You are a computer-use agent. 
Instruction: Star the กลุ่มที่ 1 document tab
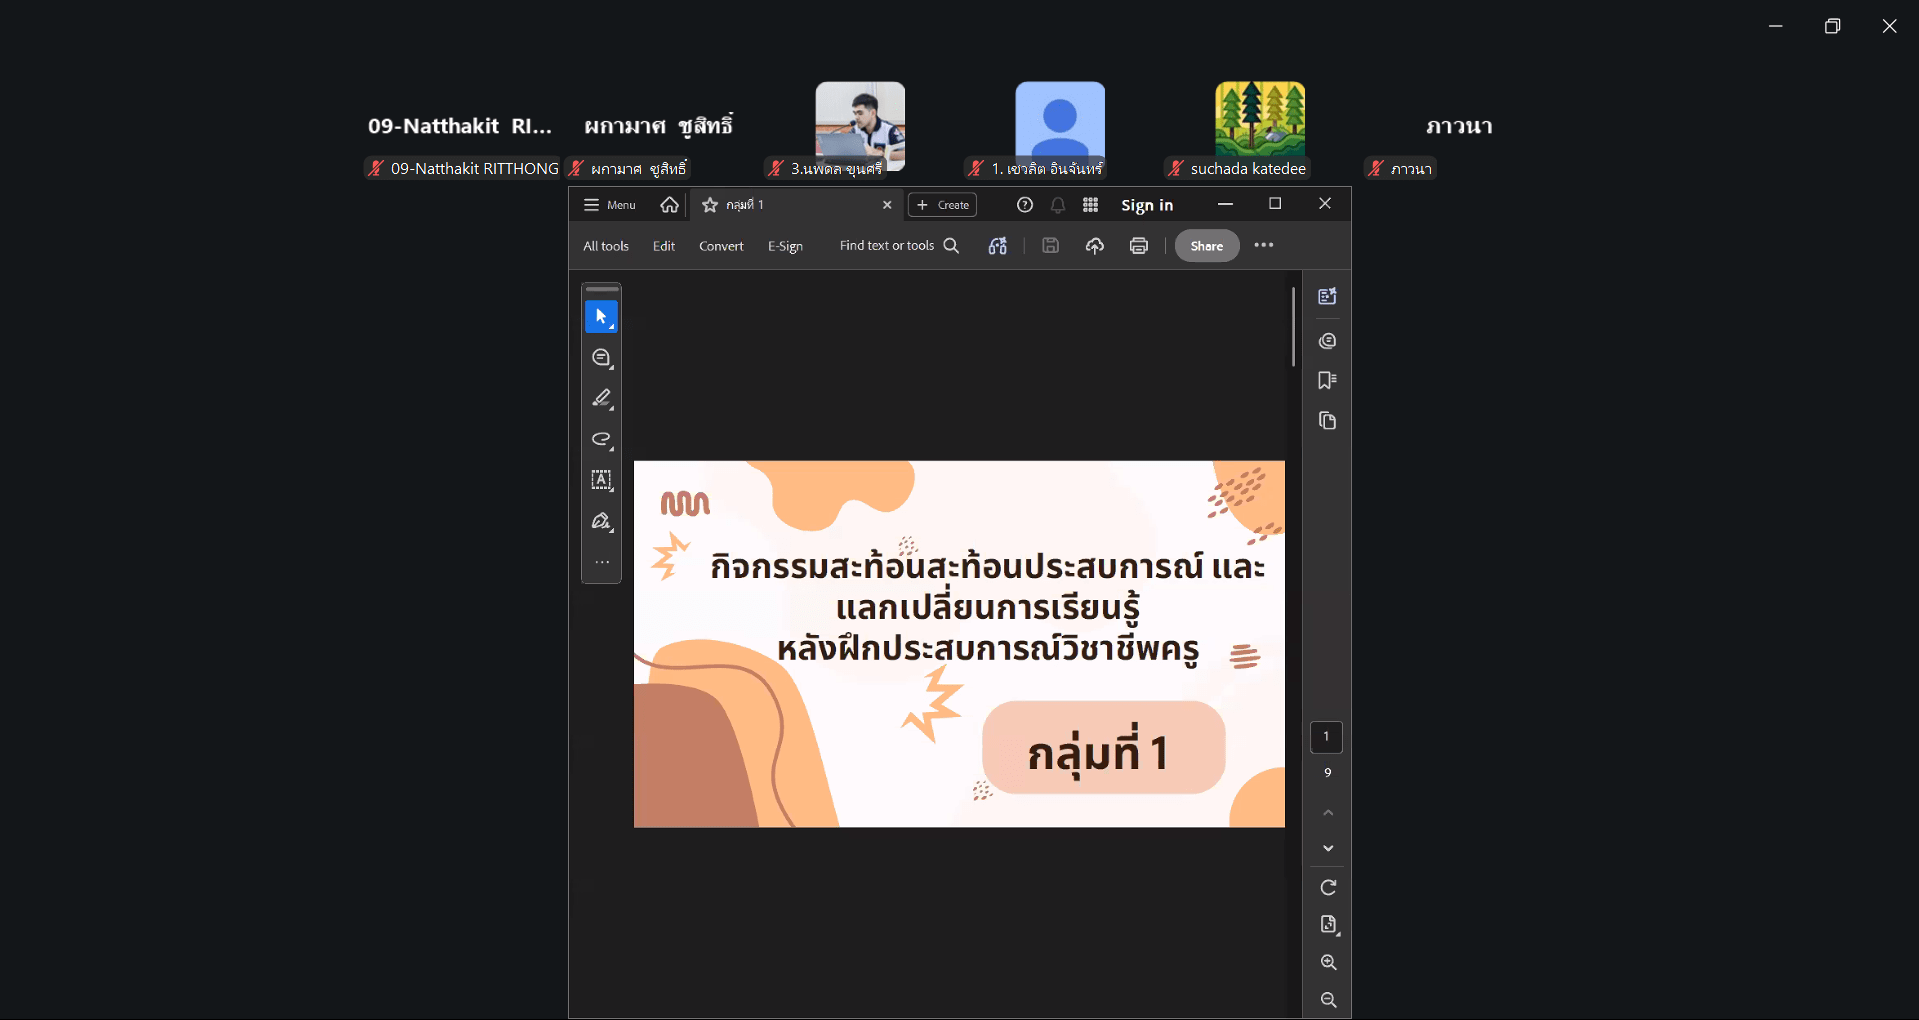[710, 205]
